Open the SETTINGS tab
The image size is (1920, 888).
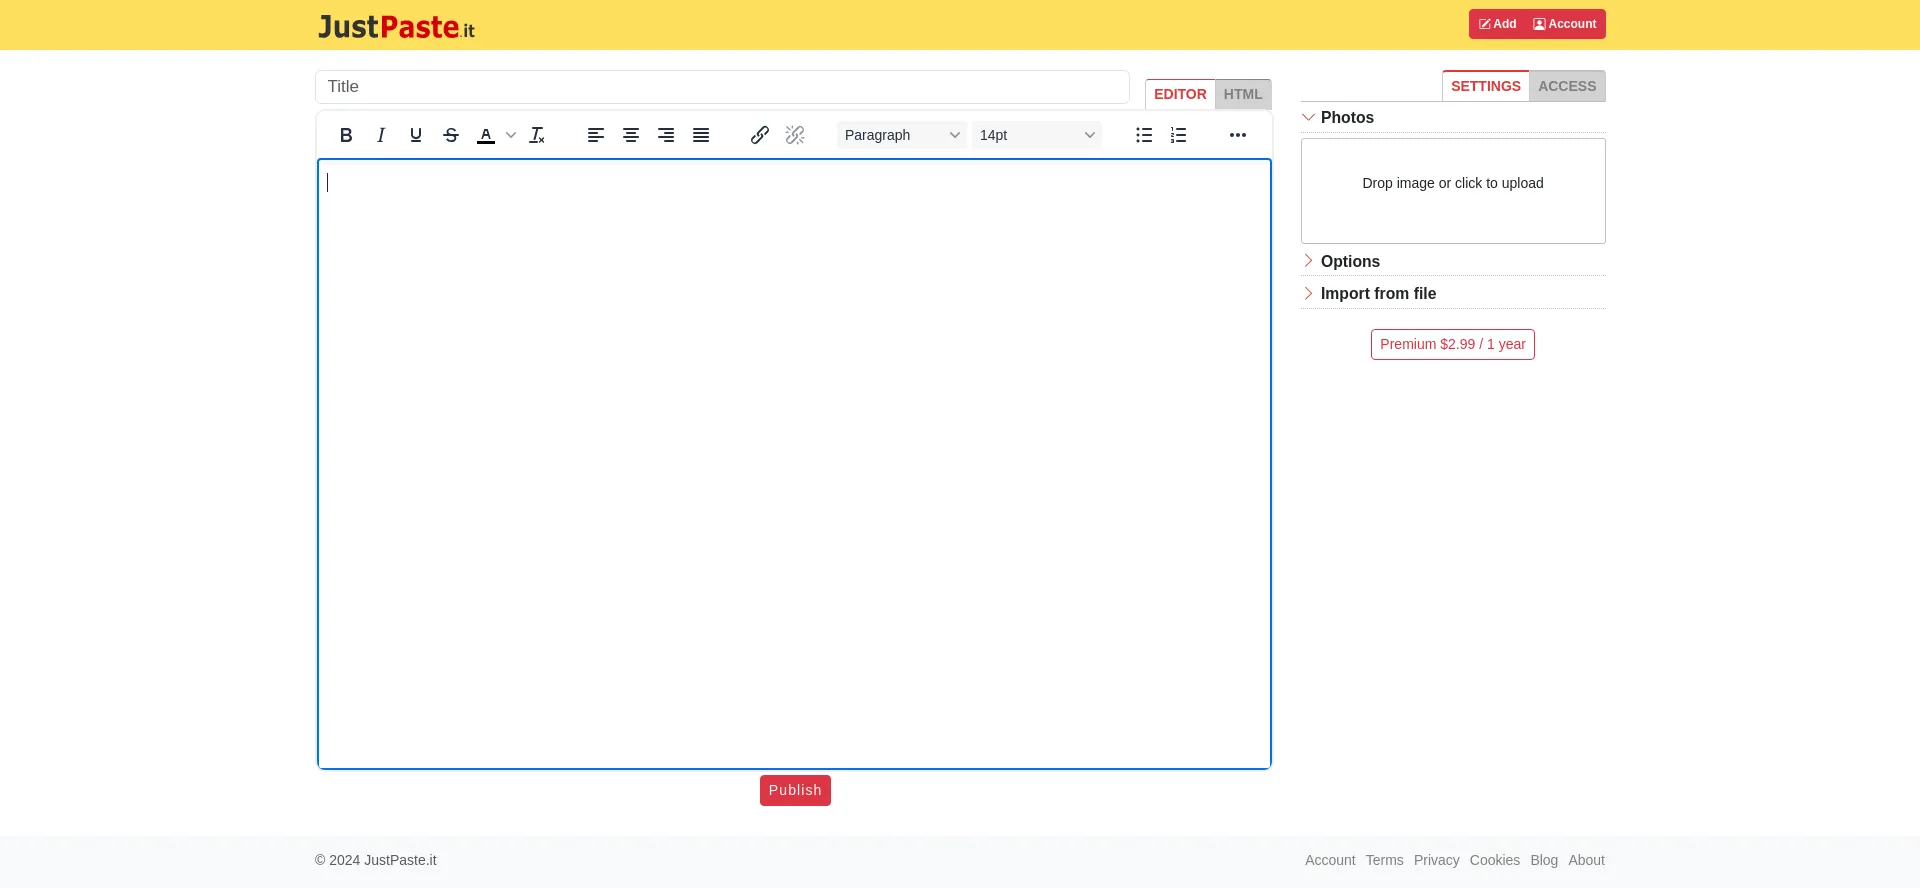tap(1486, 86)
